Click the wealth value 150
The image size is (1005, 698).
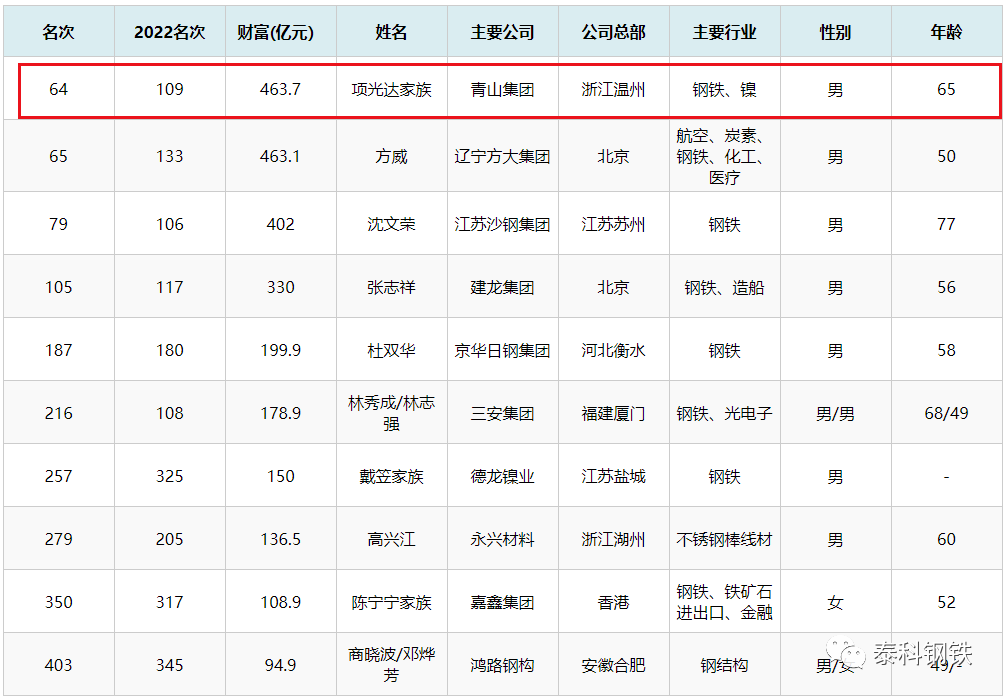pos(281,476)
